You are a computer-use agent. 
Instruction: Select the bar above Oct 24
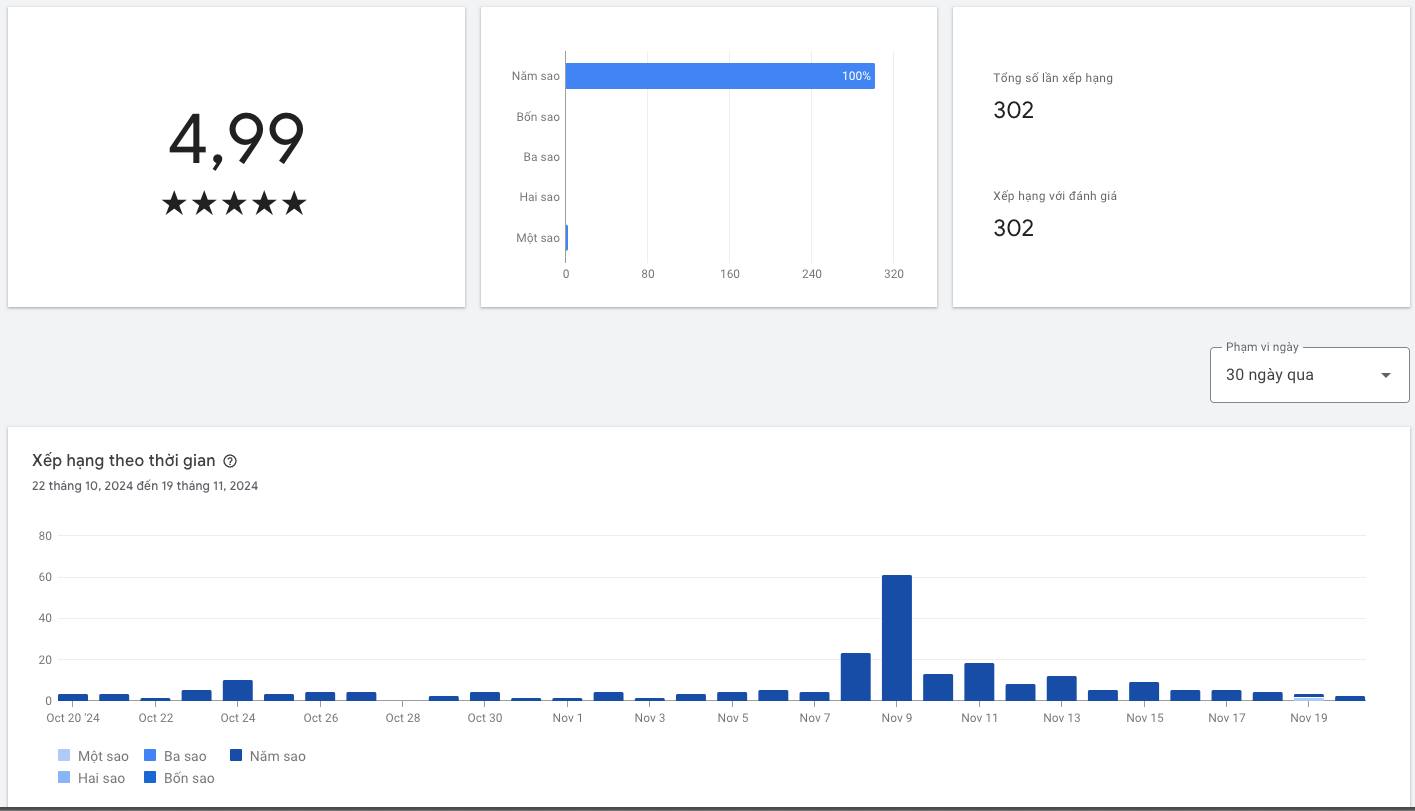point(238,690)
